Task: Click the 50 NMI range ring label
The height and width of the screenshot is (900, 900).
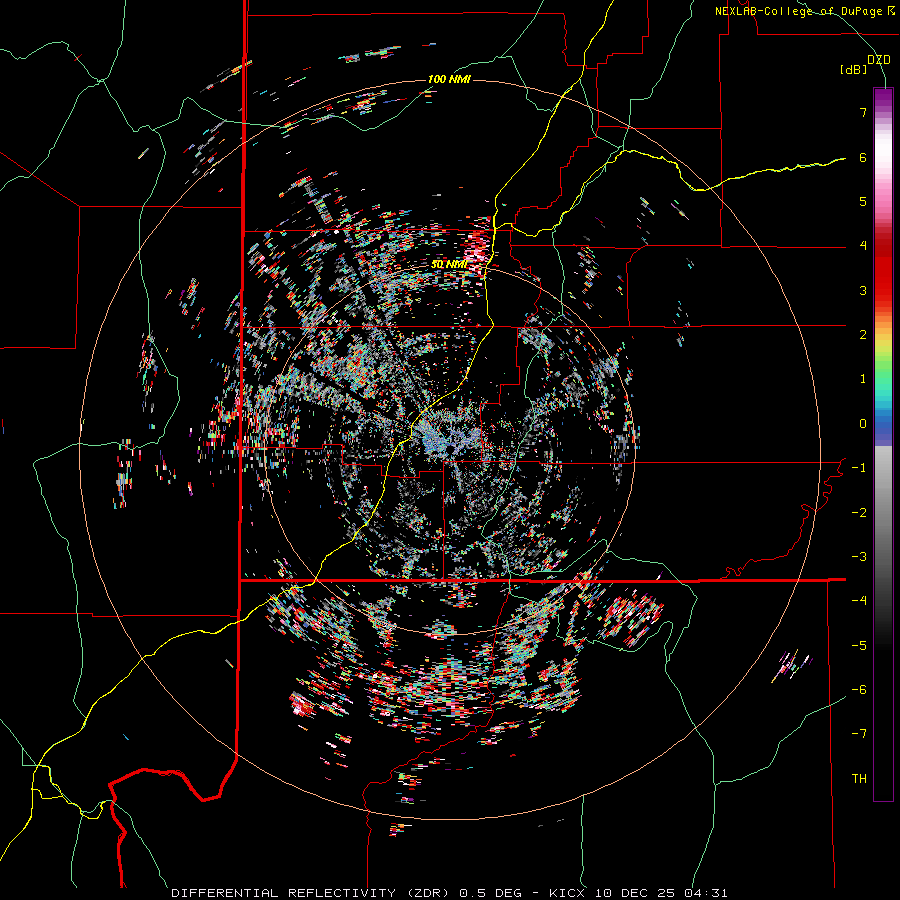Action: click(449, 265)
